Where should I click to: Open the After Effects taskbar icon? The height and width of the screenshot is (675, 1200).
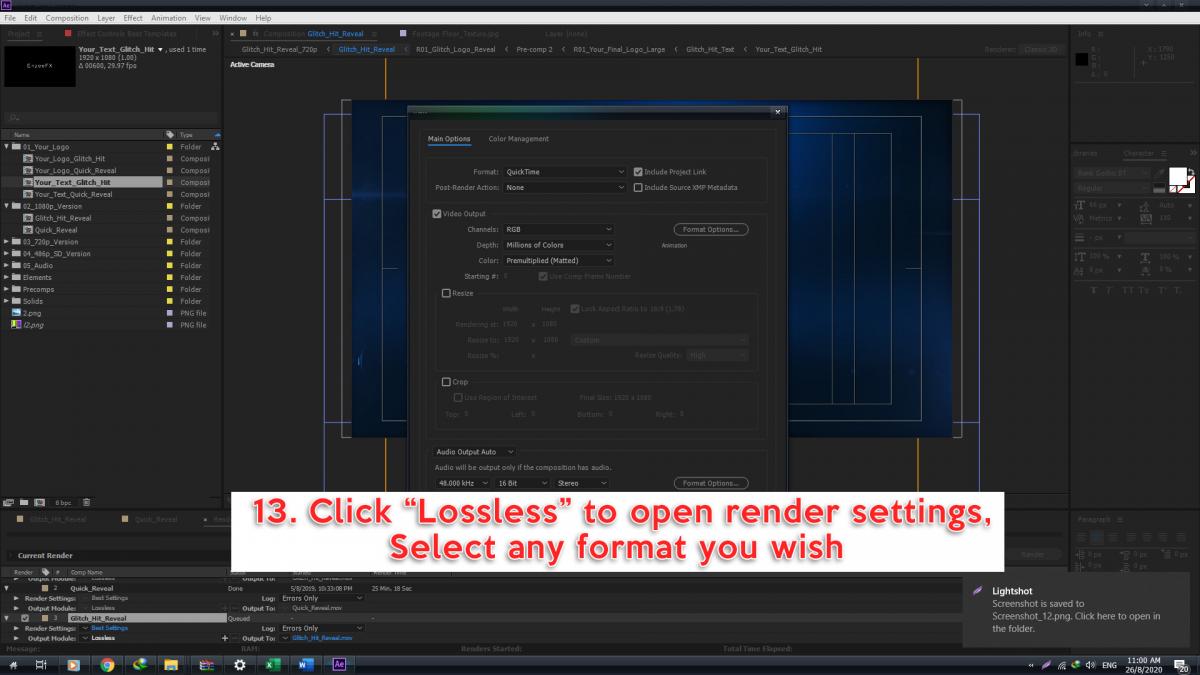pyautogui.click(x=338, y=664)
